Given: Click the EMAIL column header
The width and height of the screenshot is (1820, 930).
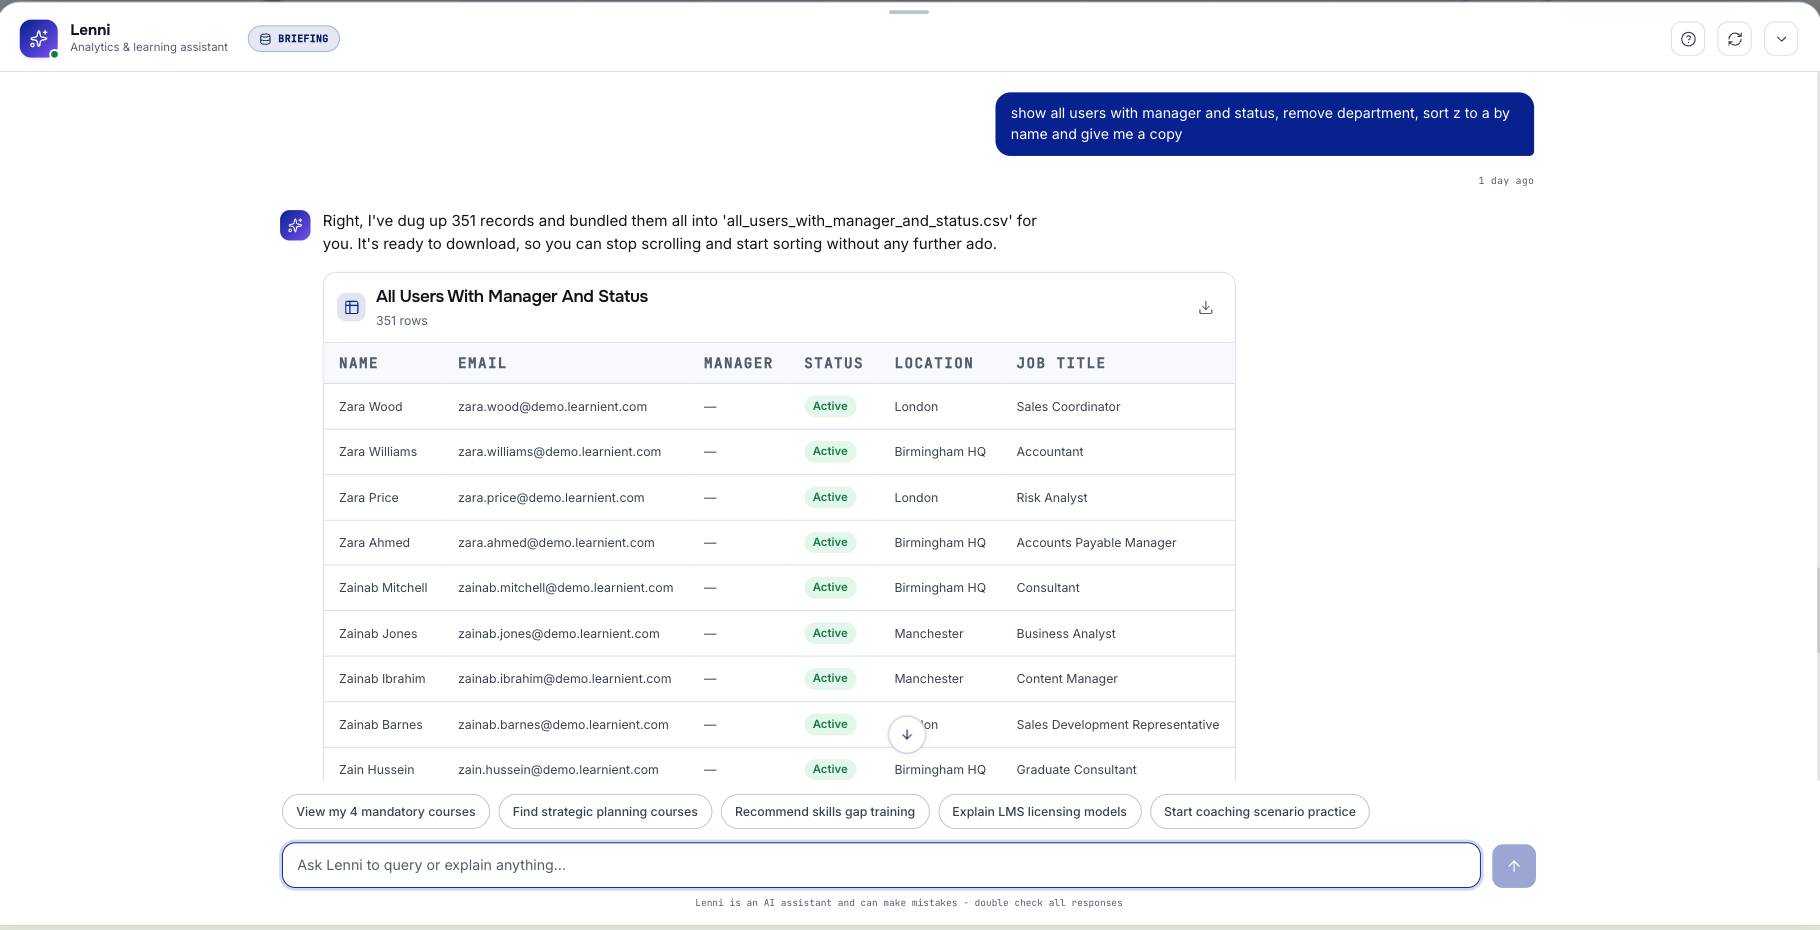Looking at the screenshot, I should click(482, 363).
